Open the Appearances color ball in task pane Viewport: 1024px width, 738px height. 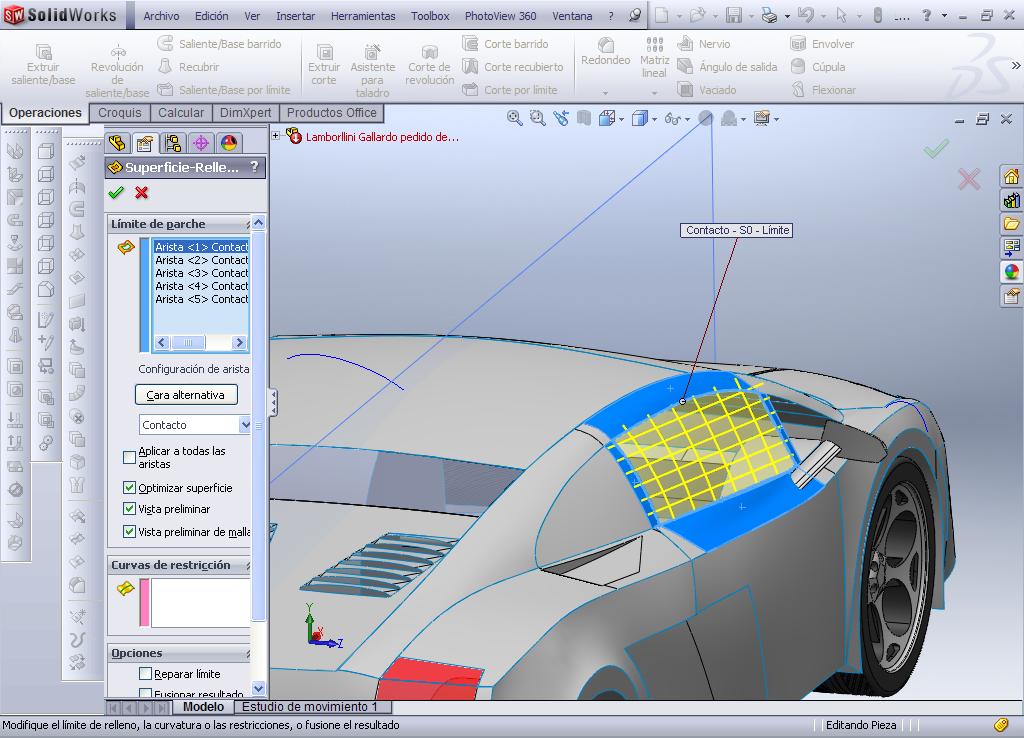[1011, 272]
